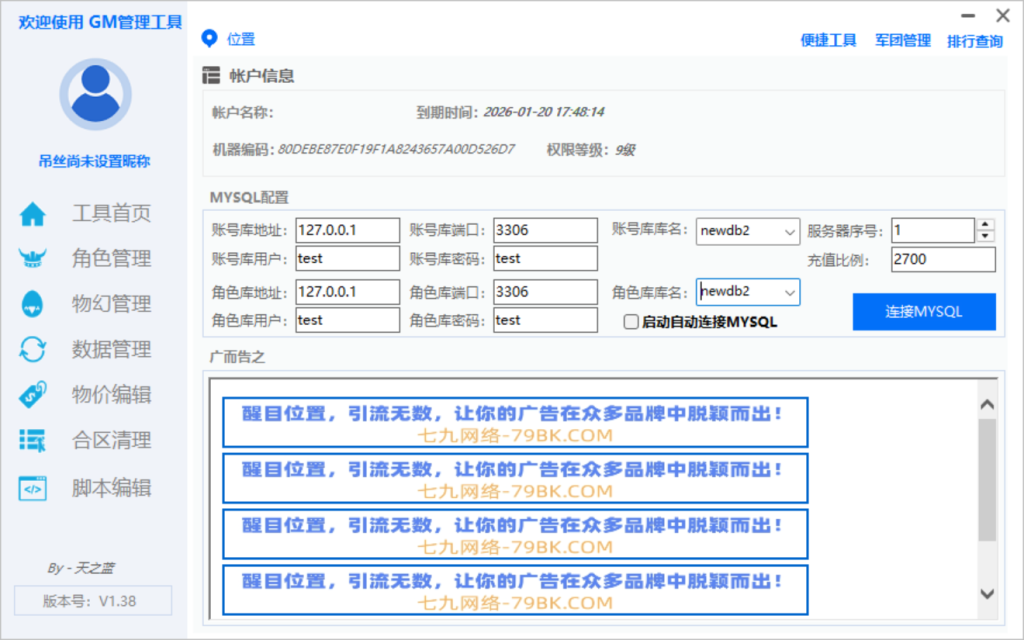The height and width of the screenshot is (640, 1024).
Task: Increase 服务器序号 with the up arrow
Action: 986,224
